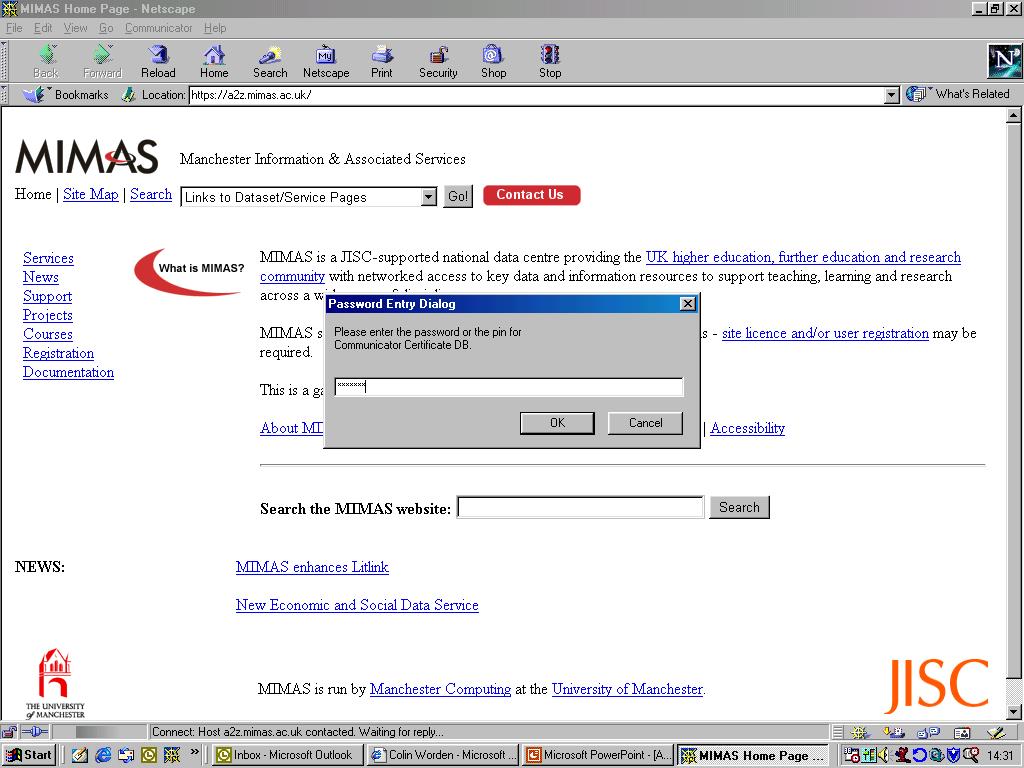Open the Go menu
Image resolution: width=1024 pixels, height=768 pixels.
pos(106,28)
